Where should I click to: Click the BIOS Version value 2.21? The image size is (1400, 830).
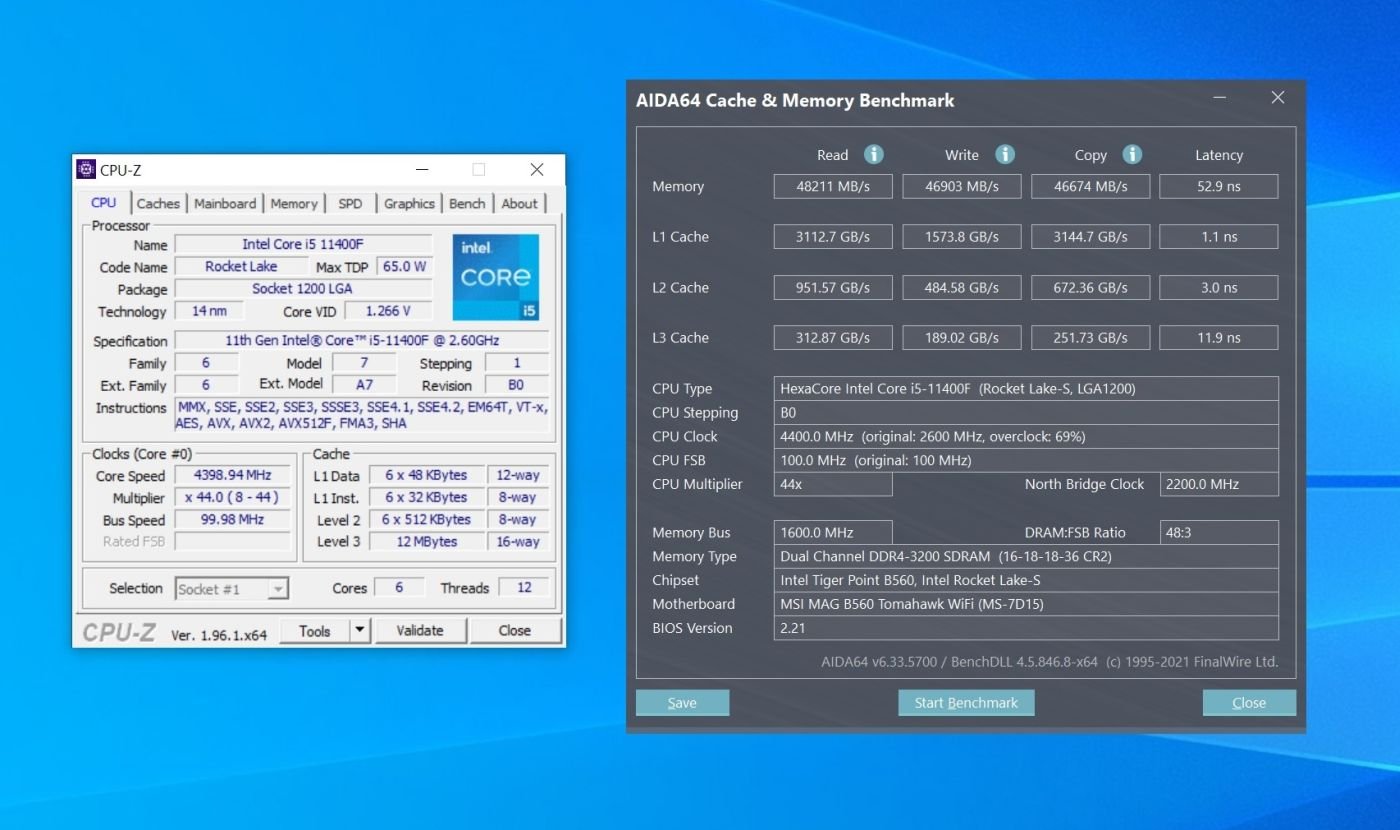tap(1026, 628)
